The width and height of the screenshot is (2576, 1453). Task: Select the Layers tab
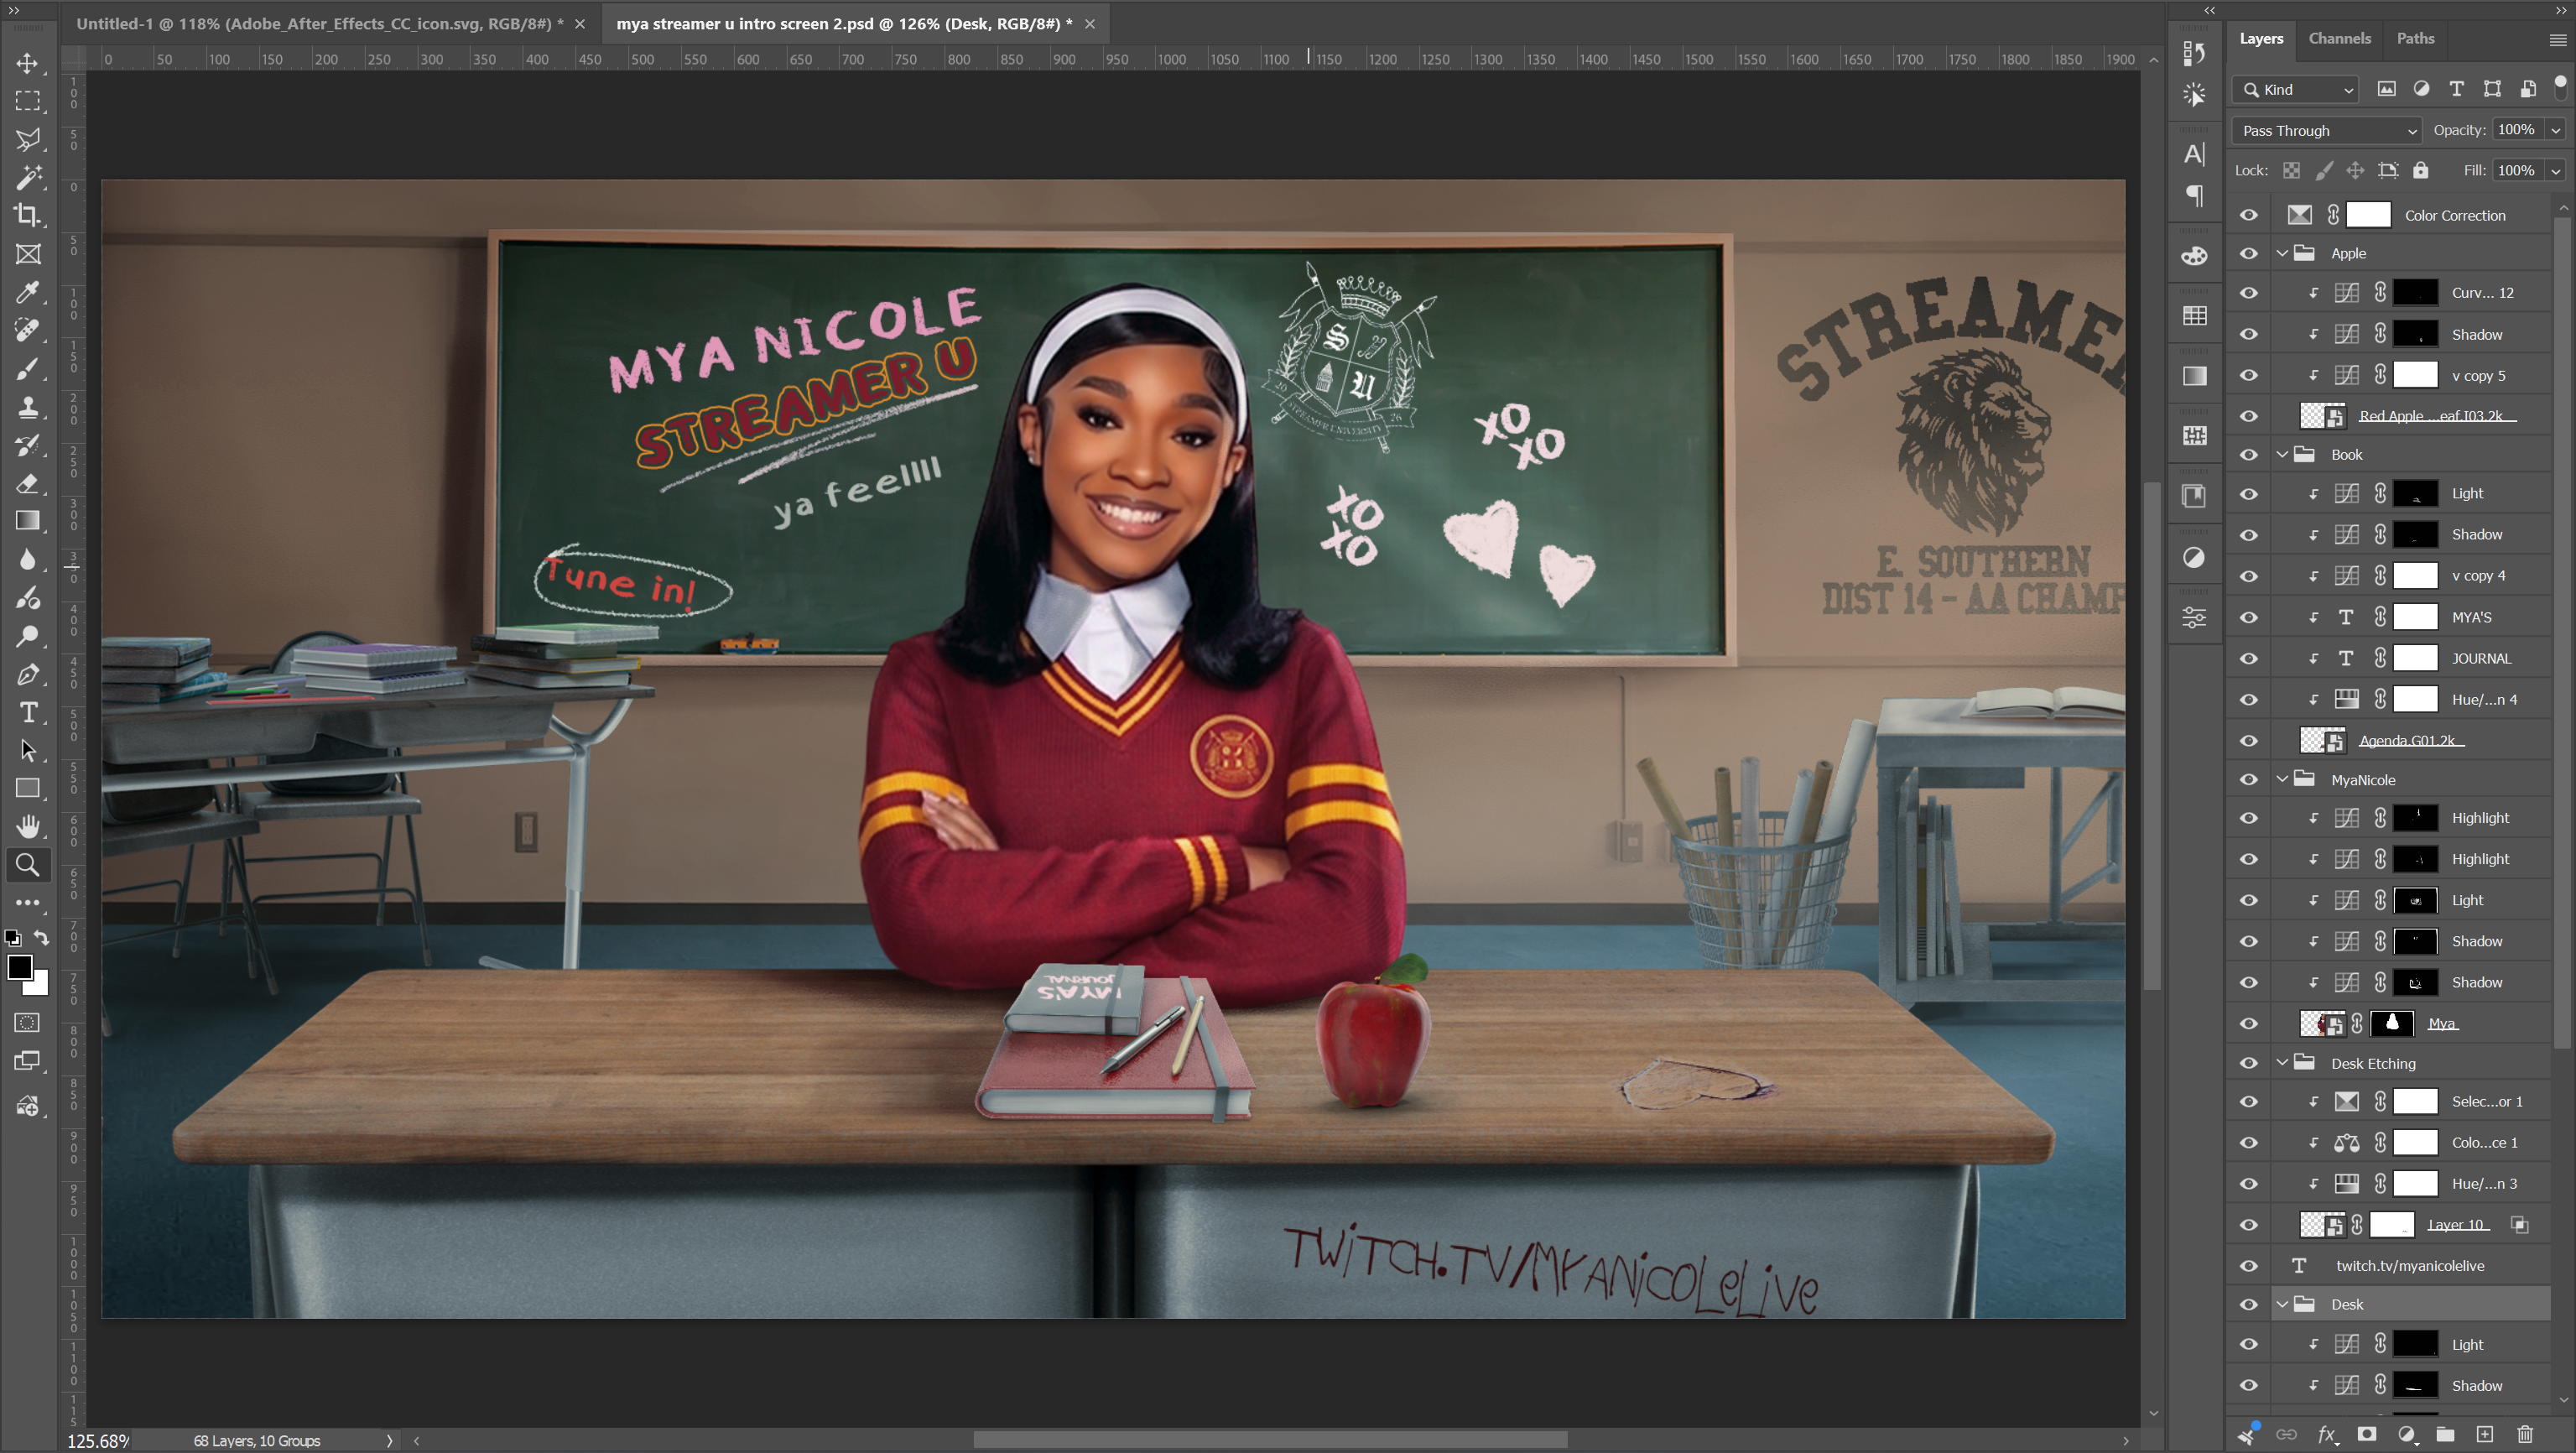point(2261,38)
